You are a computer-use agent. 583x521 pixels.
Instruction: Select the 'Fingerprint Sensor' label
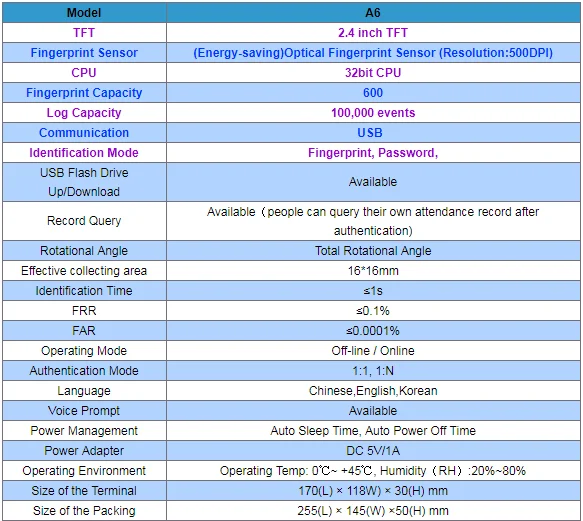(x=84, y=53)
